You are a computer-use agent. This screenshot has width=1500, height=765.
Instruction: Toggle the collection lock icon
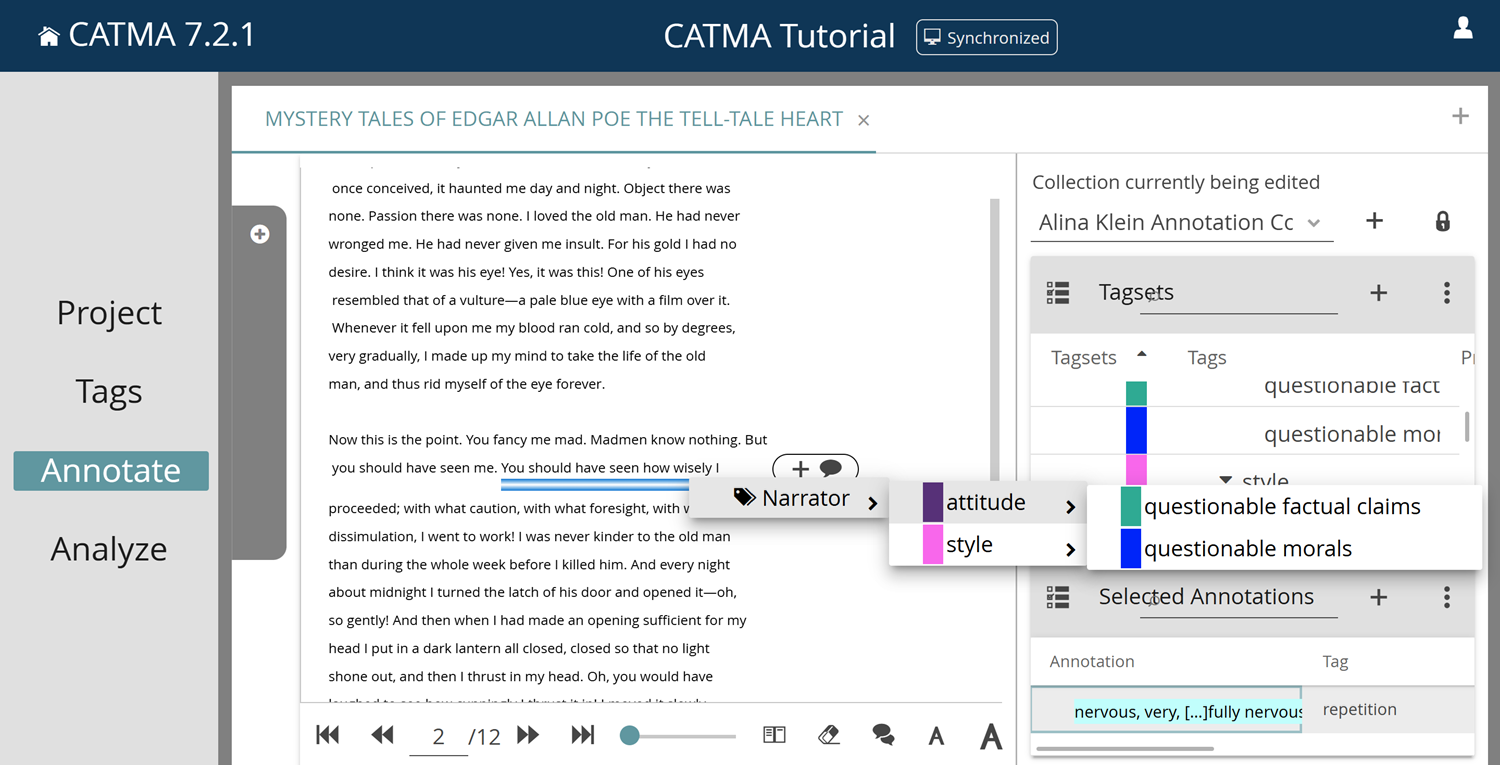point(1442,221)
